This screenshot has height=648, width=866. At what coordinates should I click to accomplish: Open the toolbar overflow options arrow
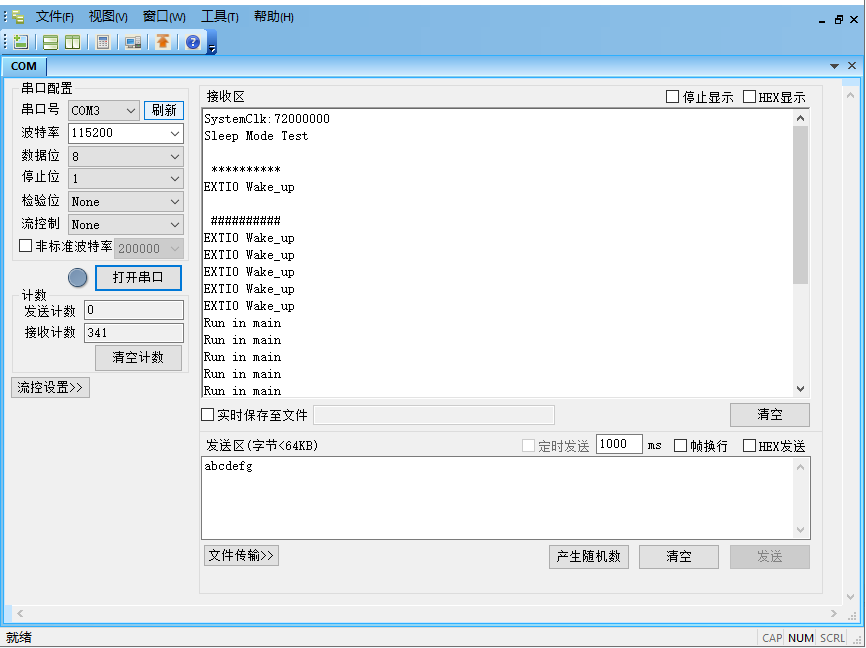(212, 49)
